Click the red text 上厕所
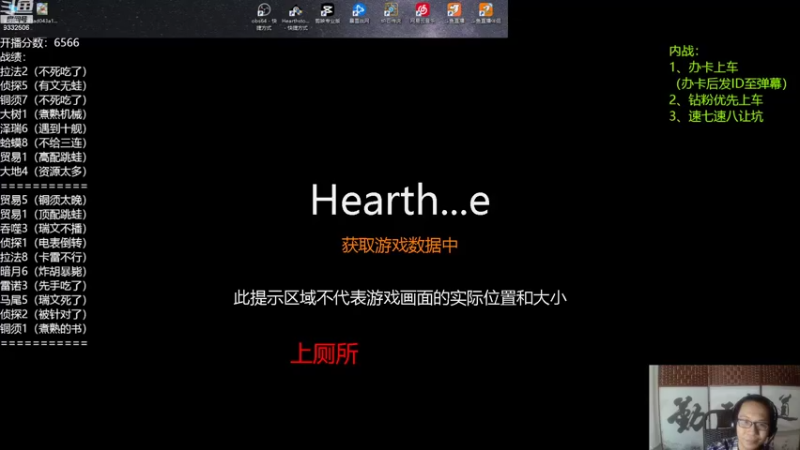 [324, 354]
